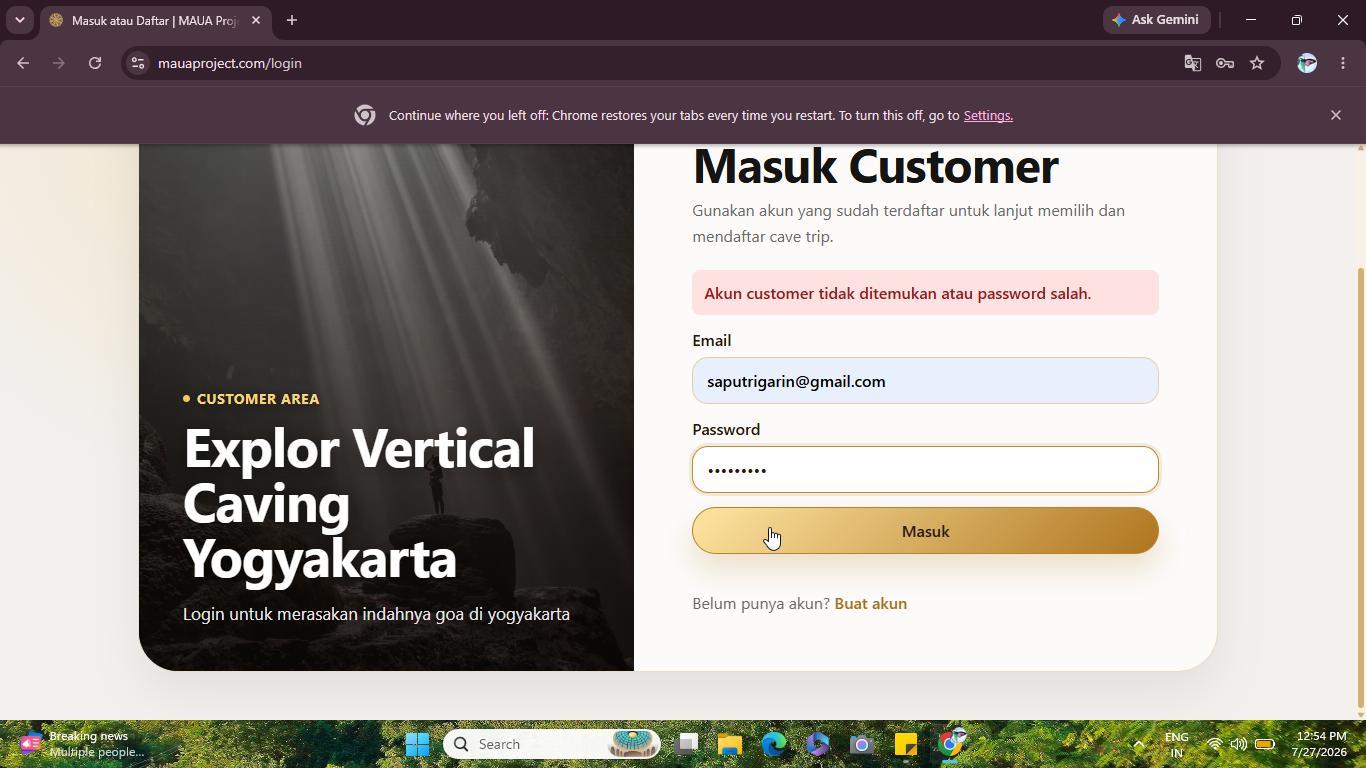1366x768 pixels.
Task: Restore down the Chrome window
Action: point(1297,20)
